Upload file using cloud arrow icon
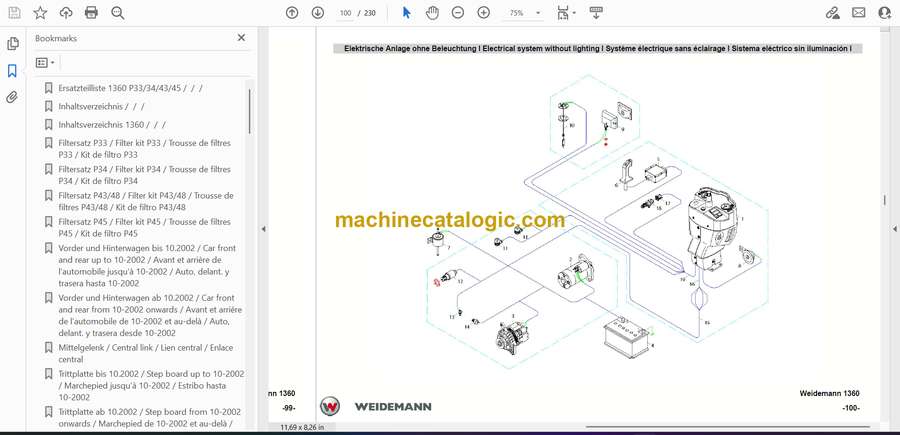This screenshot has width=900, height=435. click(x=66, y=13)
